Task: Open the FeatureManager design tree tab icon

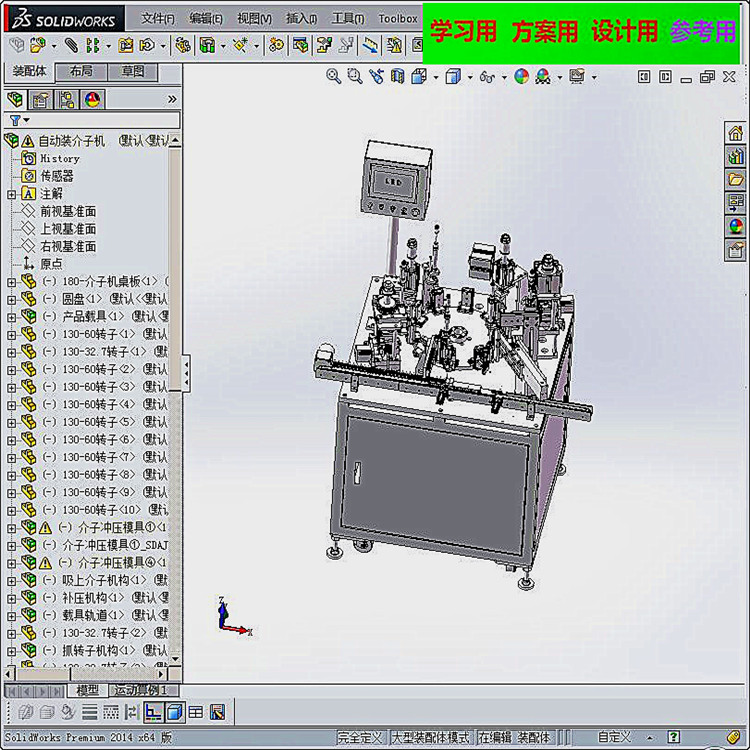Action: click(x=15, y=99)
